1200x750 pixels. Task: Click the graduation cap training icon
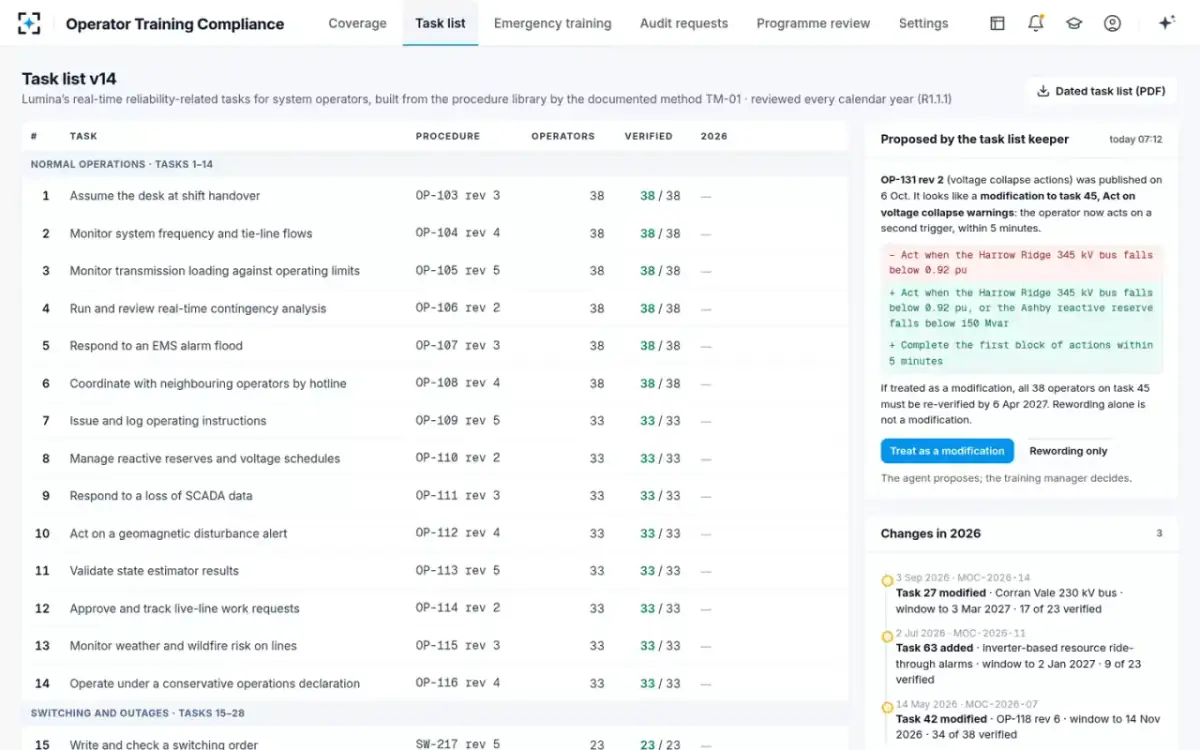[1074, 23]
